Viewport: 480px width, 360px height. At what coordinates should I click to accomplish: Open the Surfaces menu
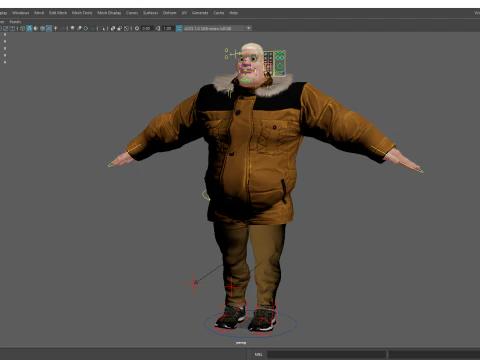(150, 13)
